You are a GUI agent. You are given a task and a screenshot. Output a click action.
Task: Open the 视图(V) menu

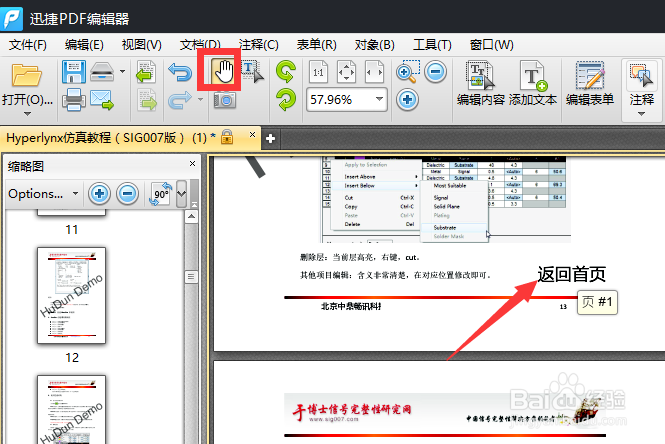(142, 45)
